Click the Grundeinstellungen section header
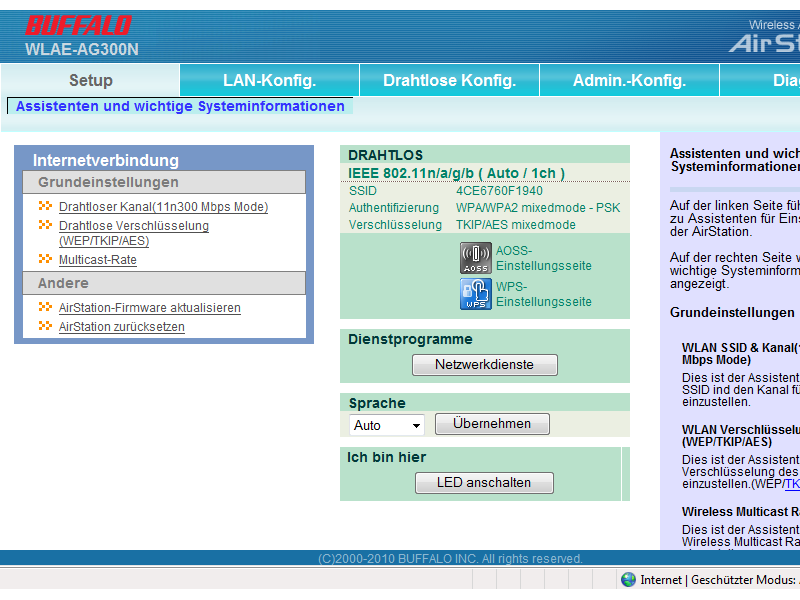Screen dimensions: 800x600 (x=164, y=182)
